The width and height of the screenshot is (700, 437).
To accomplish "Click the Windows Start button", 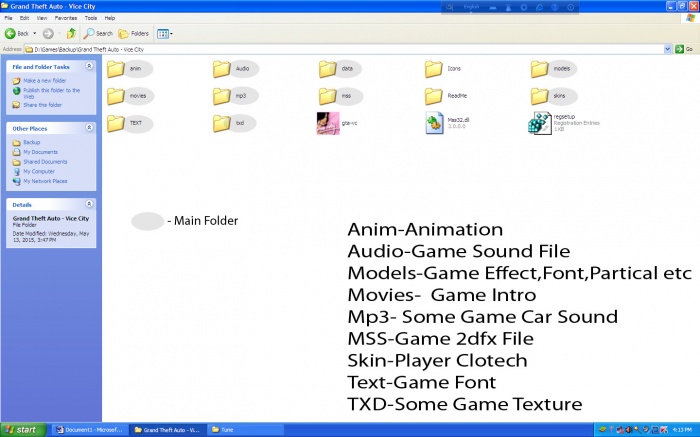I will pyautogui.click(x=20, y=429).
